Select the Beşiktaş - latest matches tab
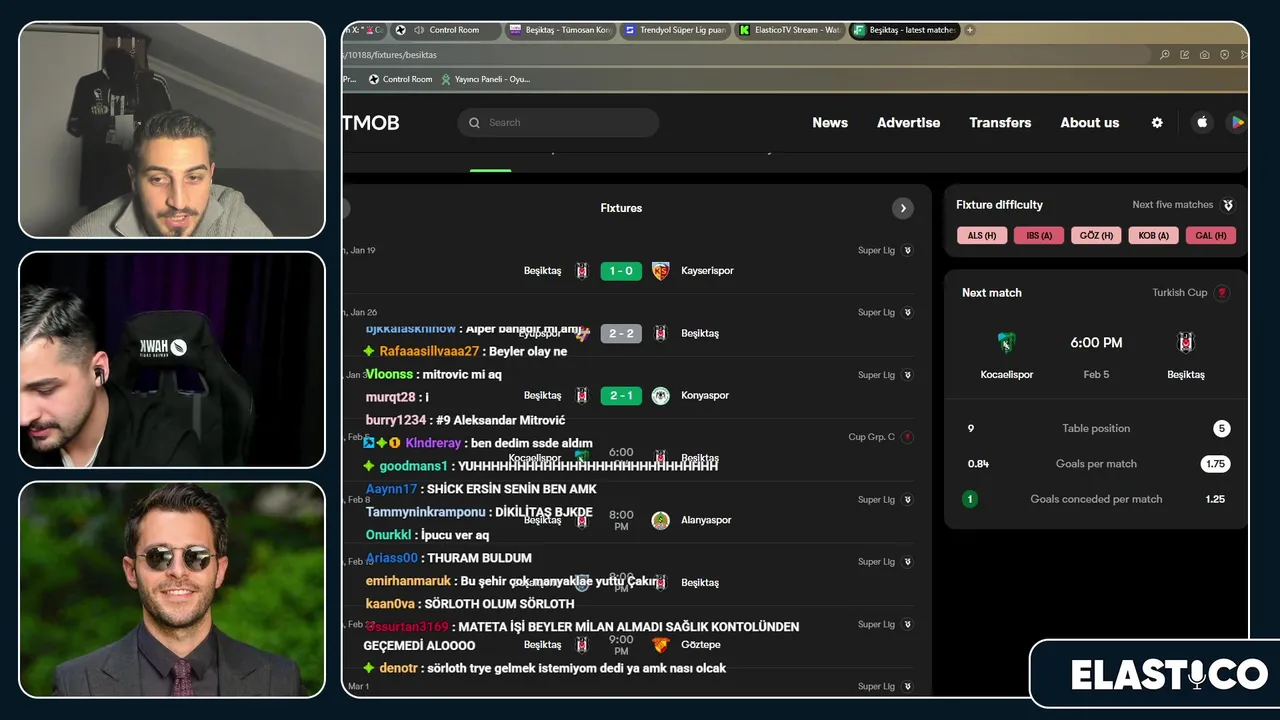The height and width of the screenshot is (720, 1280). coord(905,30)
